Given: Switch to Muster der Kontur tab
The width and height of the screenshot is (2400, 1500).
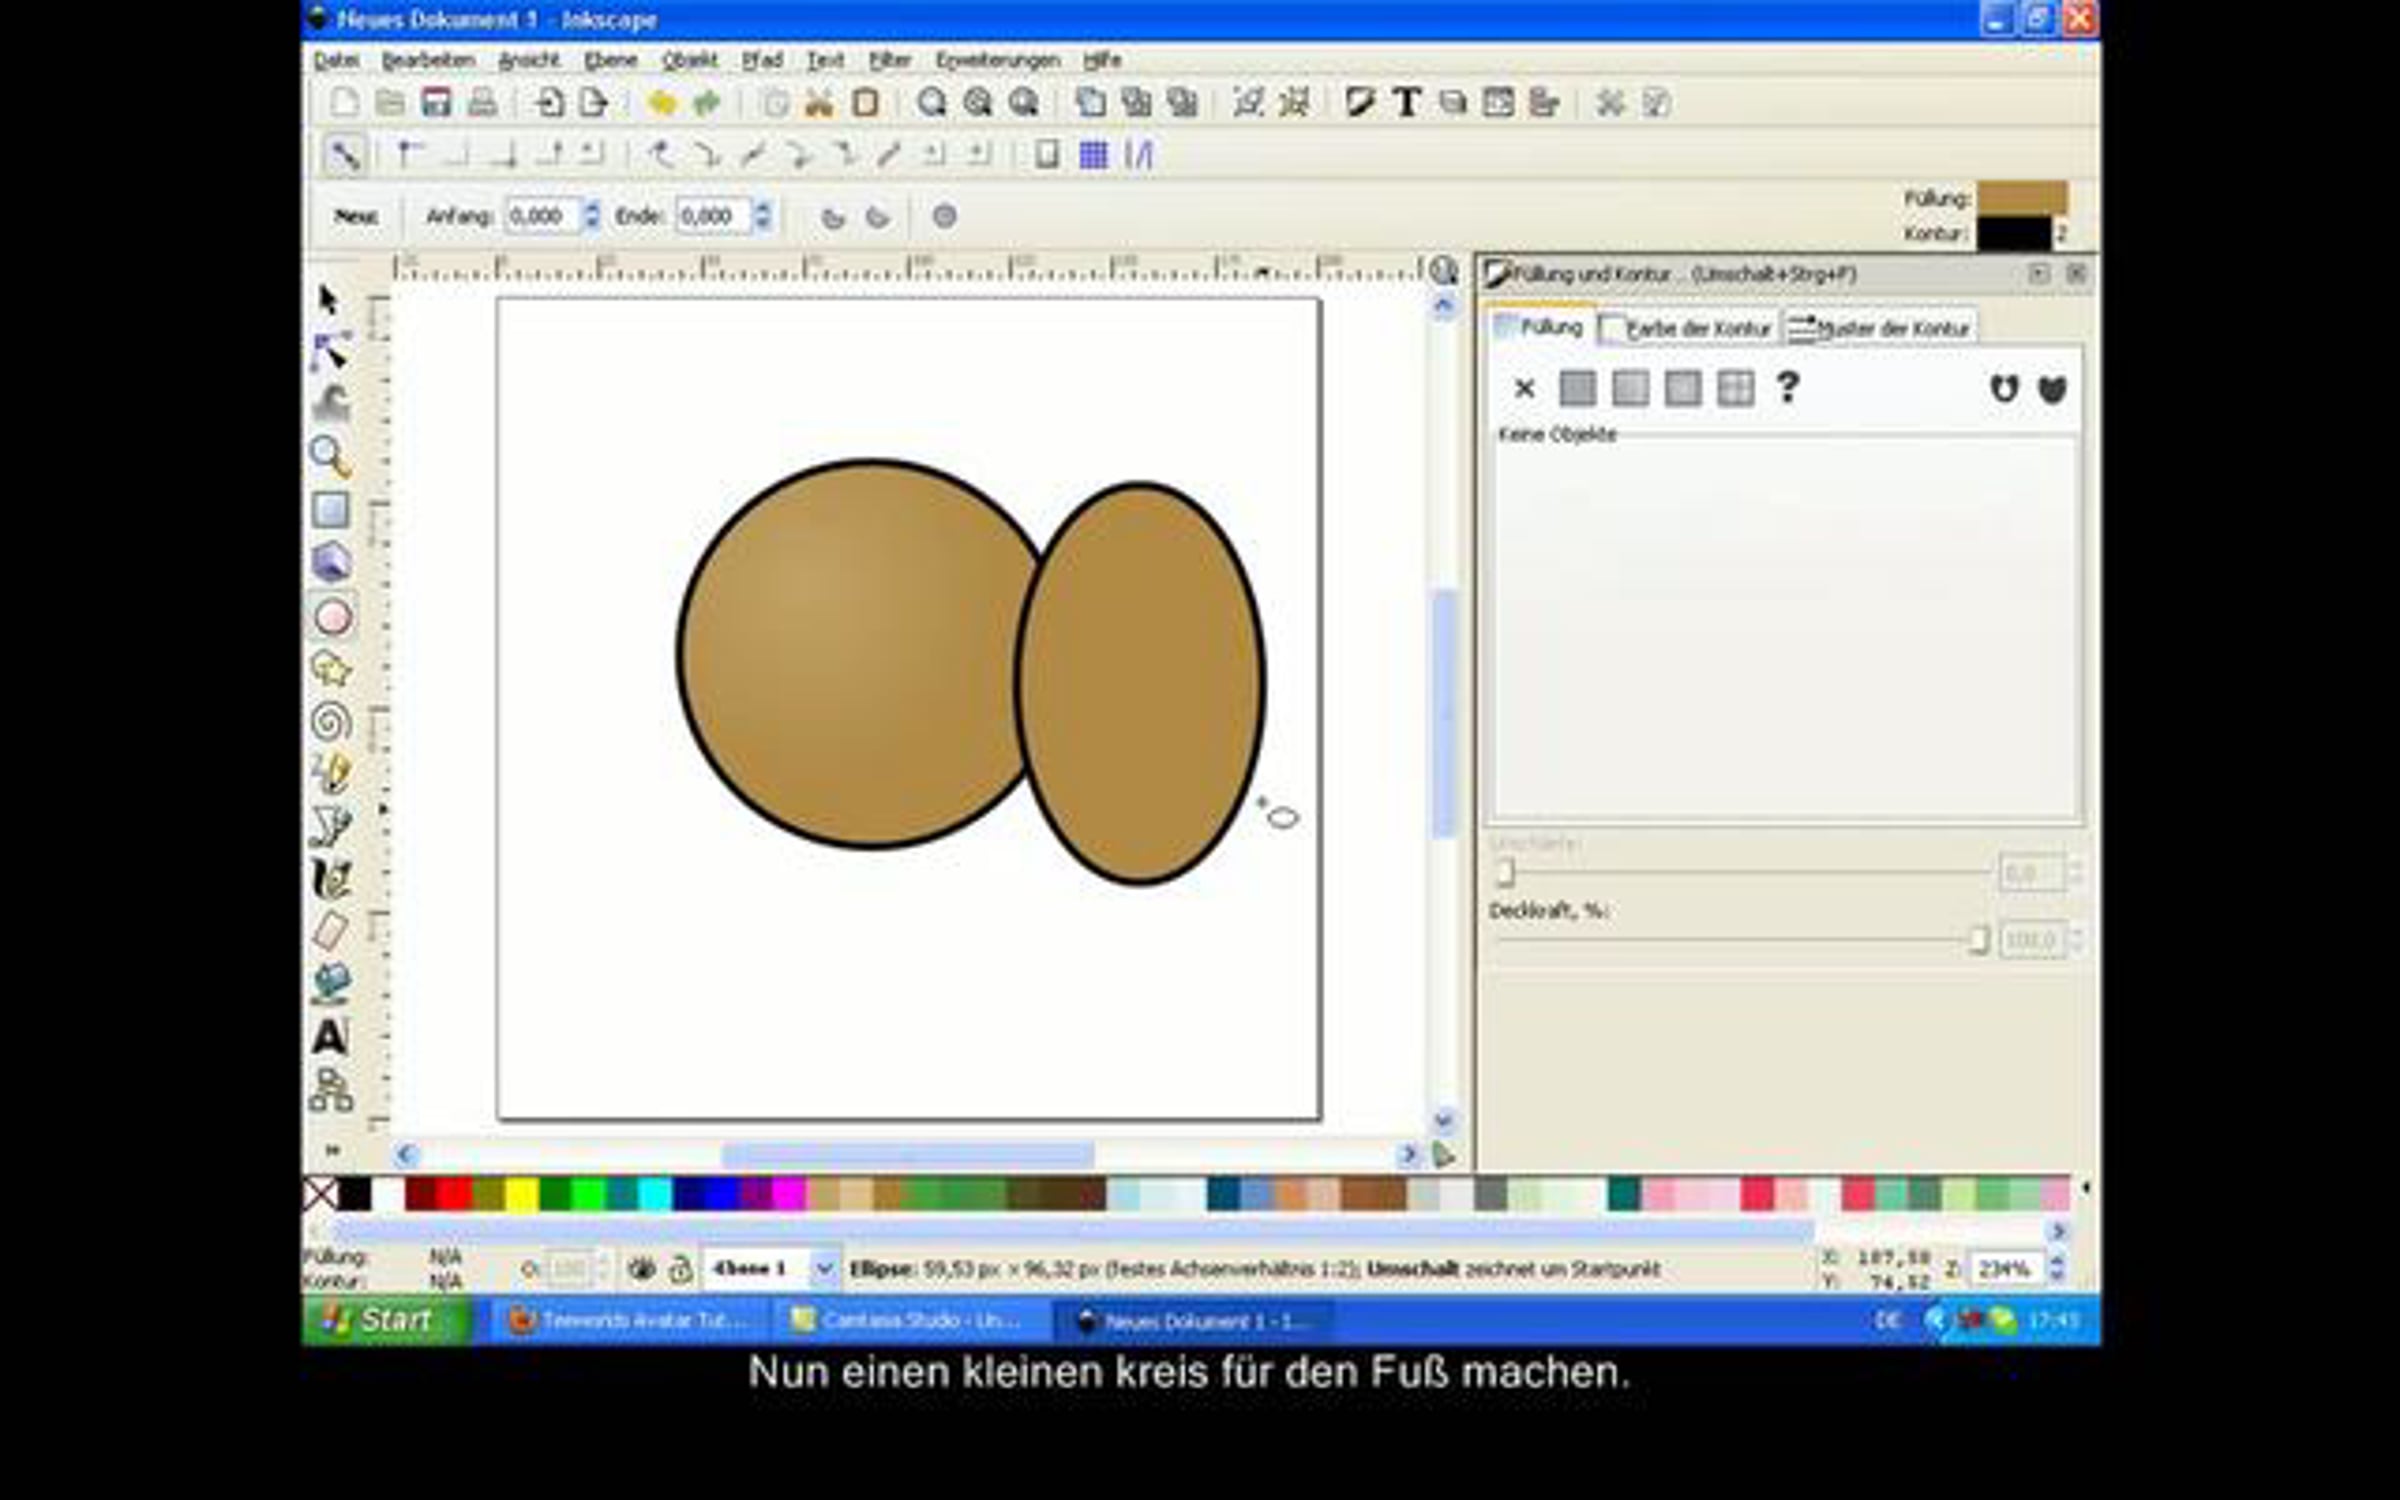Looking at the screenshot, I should 1880,328.
